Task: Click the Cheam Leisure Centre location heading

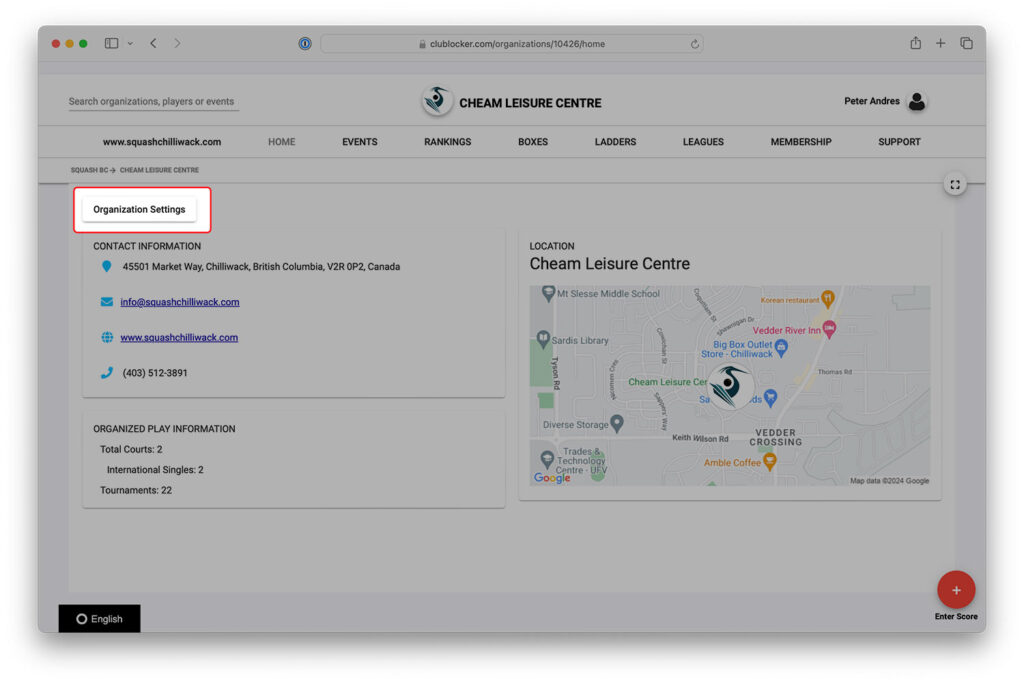Action: [609, 264]
